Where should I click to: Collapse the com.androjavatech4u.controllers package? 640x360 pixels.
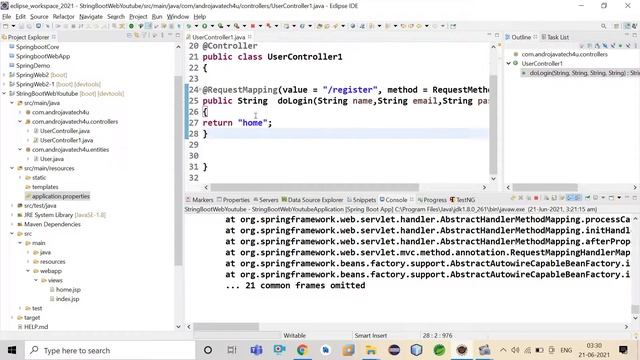(x=20, y=122)
